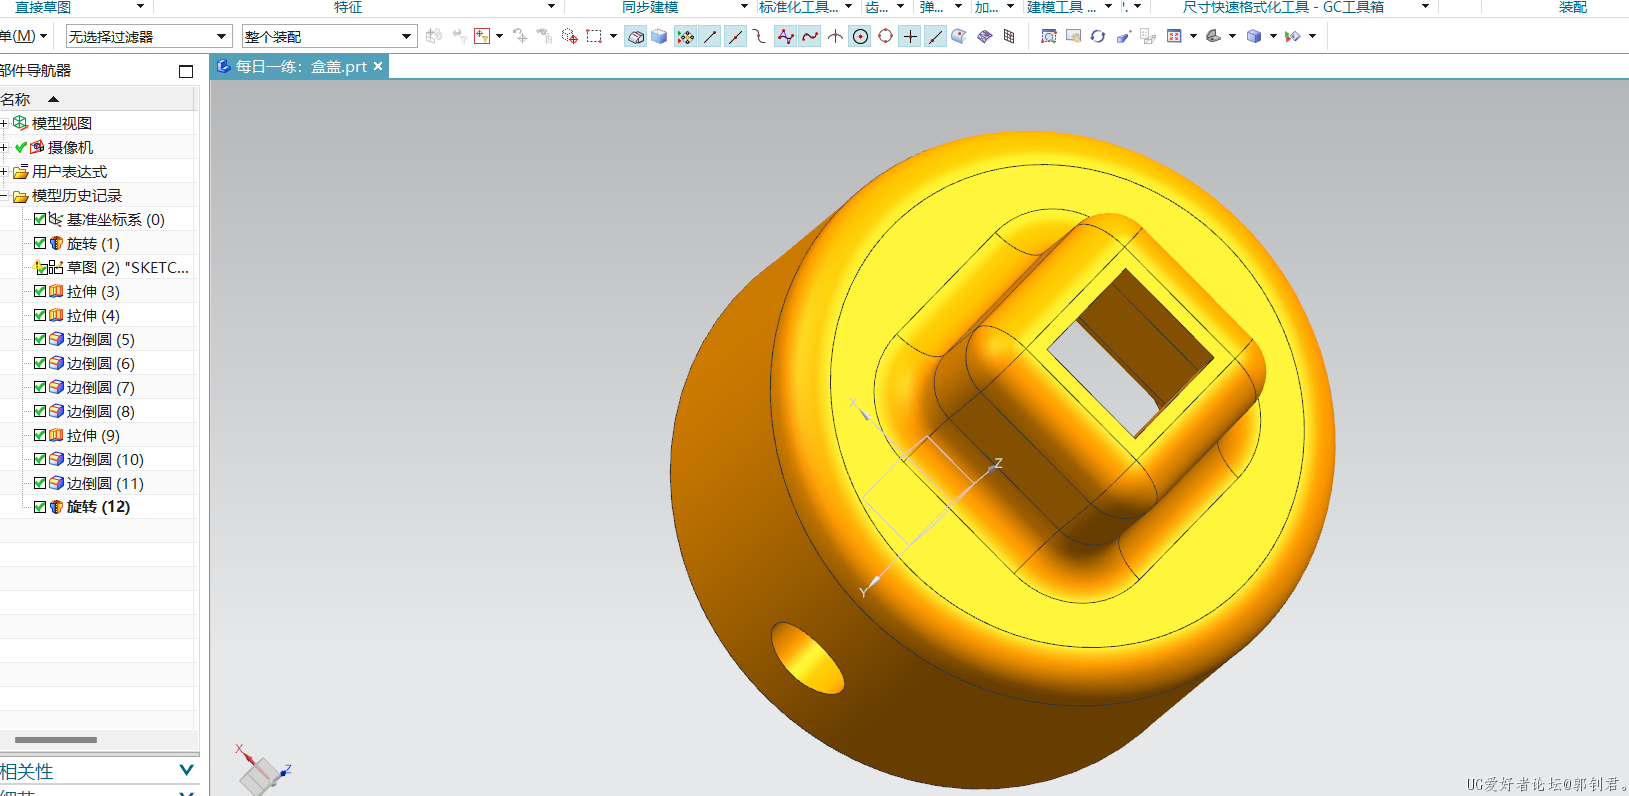Click the navigator horizontal scrollbar thumb
Image resolution: width=1629 pixels, height=796 pixels.
pos(56,740)
